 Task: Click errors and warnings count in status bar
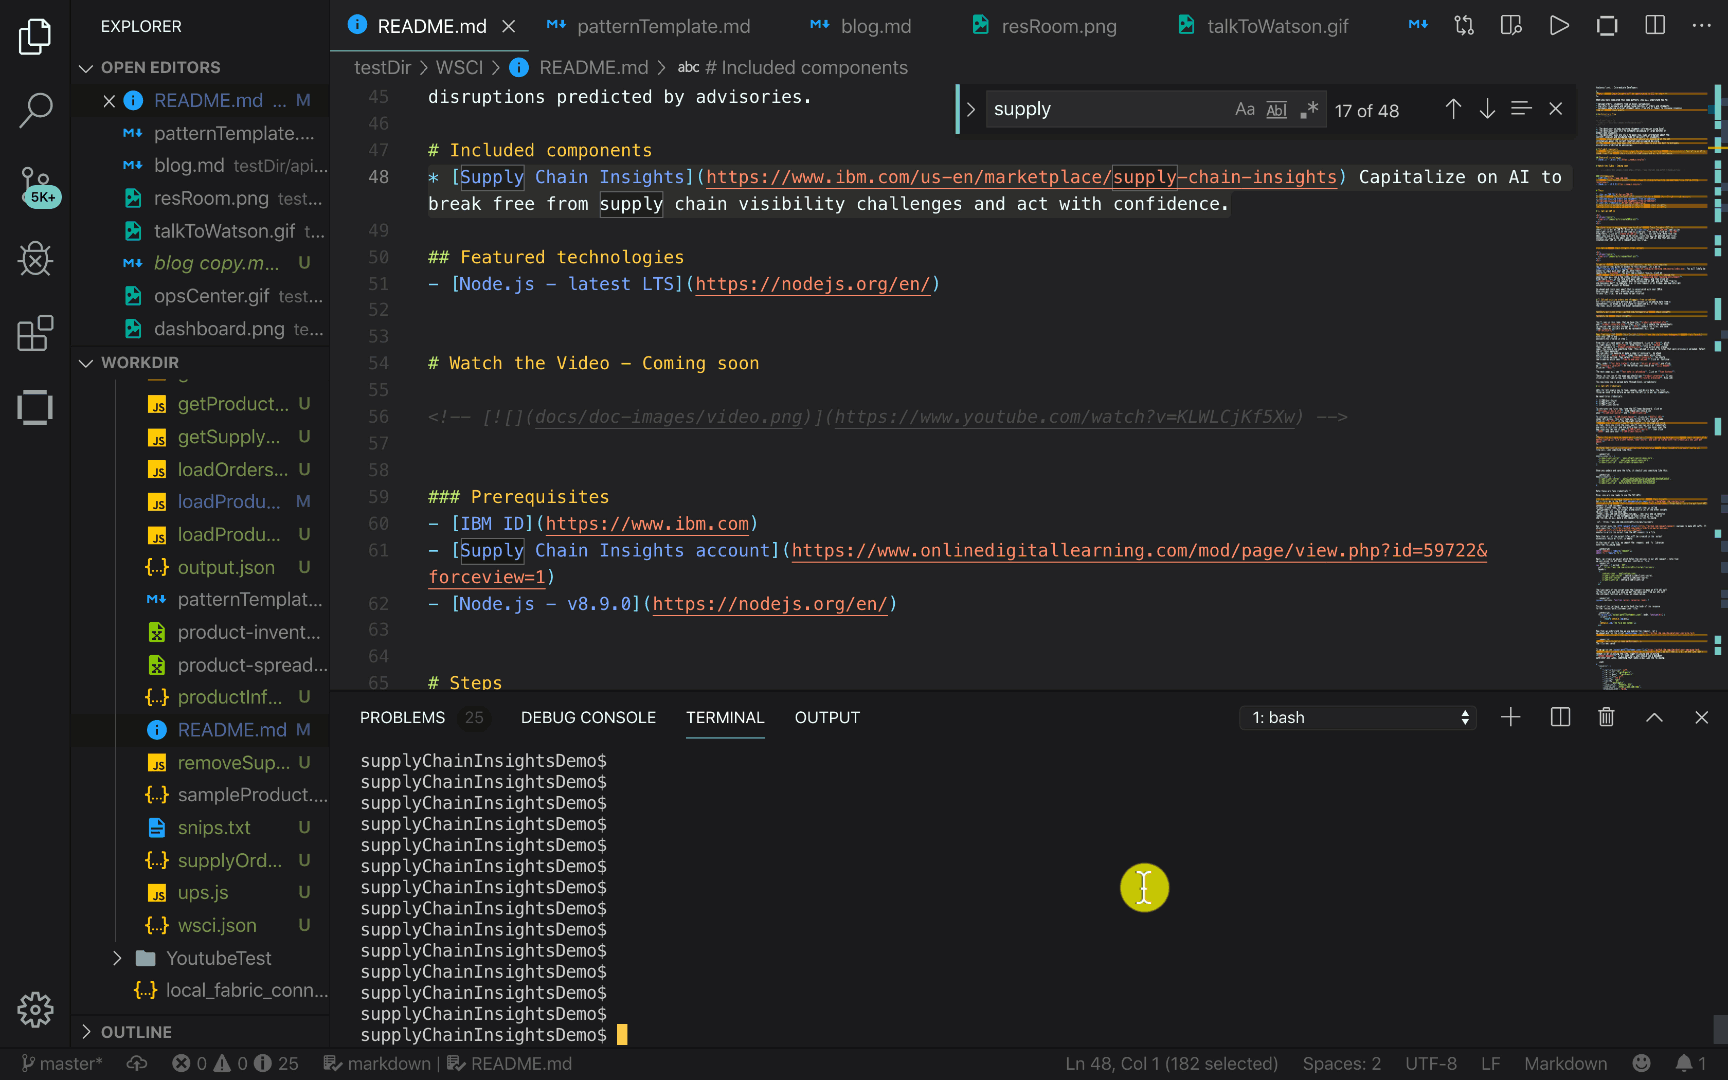[235, 1063]
